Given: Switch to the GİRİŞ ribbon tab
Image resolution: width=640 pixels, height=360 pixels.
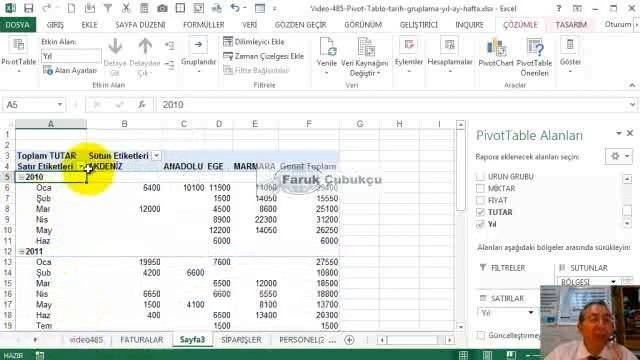Looking at the screenshot, I should (x=55, y=25).
